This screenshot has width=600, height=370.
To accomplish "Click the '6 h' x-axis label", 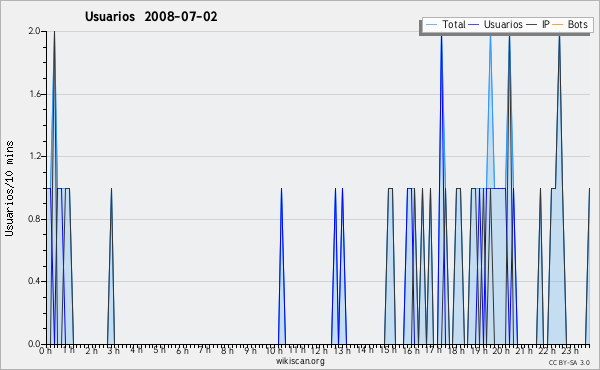I will [x=182, y=350].
